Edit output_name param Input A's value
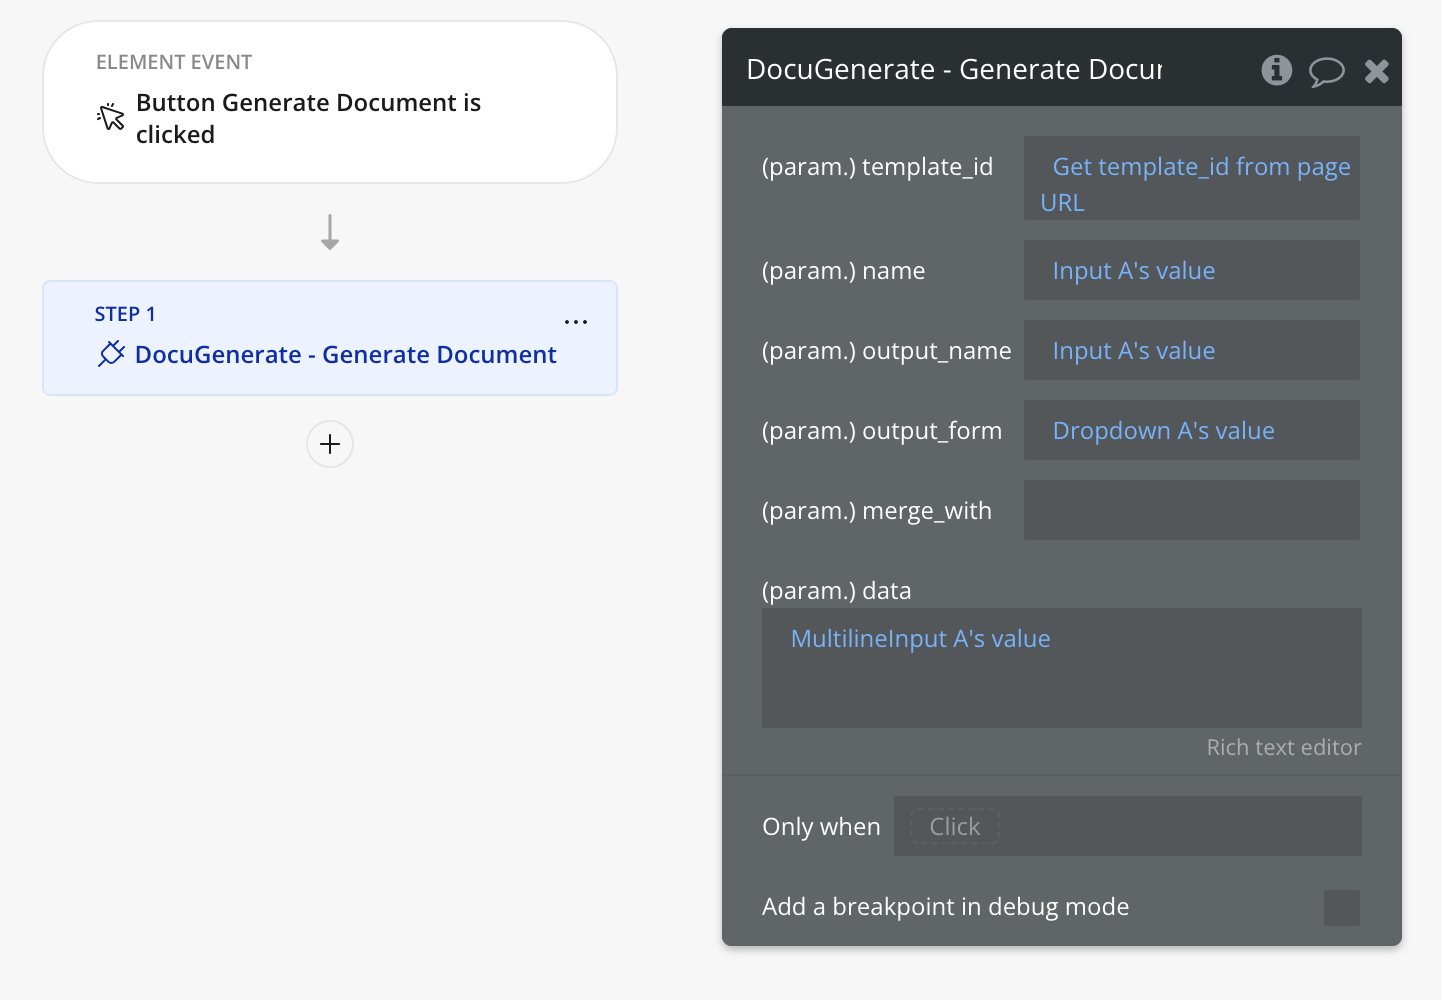The image size is (1442, 1000). 1192,350
